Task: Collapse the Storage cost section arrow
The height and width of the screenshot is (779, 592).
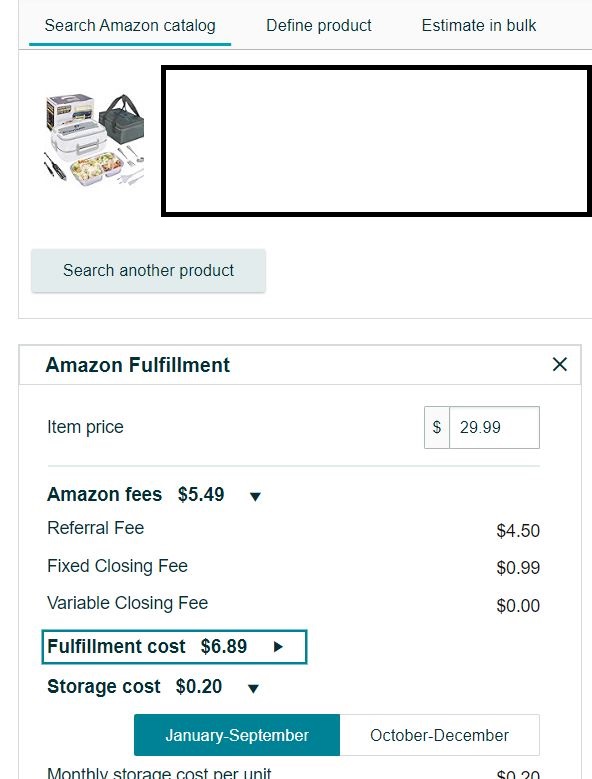Action: [253, 688]
